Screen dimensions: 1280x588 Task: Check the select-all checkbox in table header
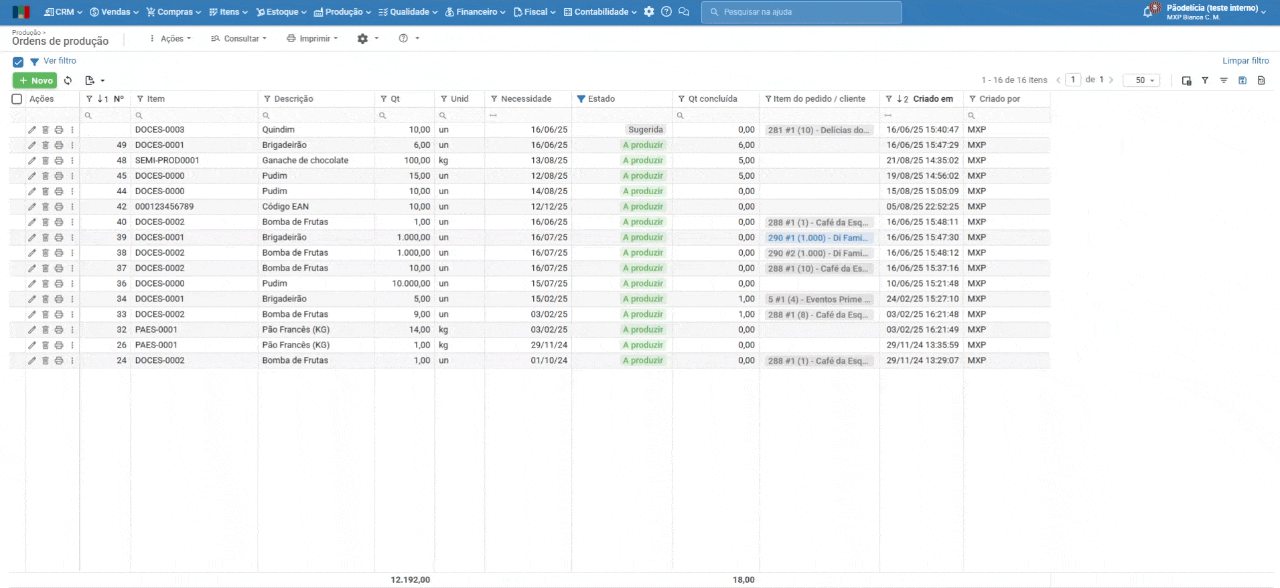click(x=17, y=99)
